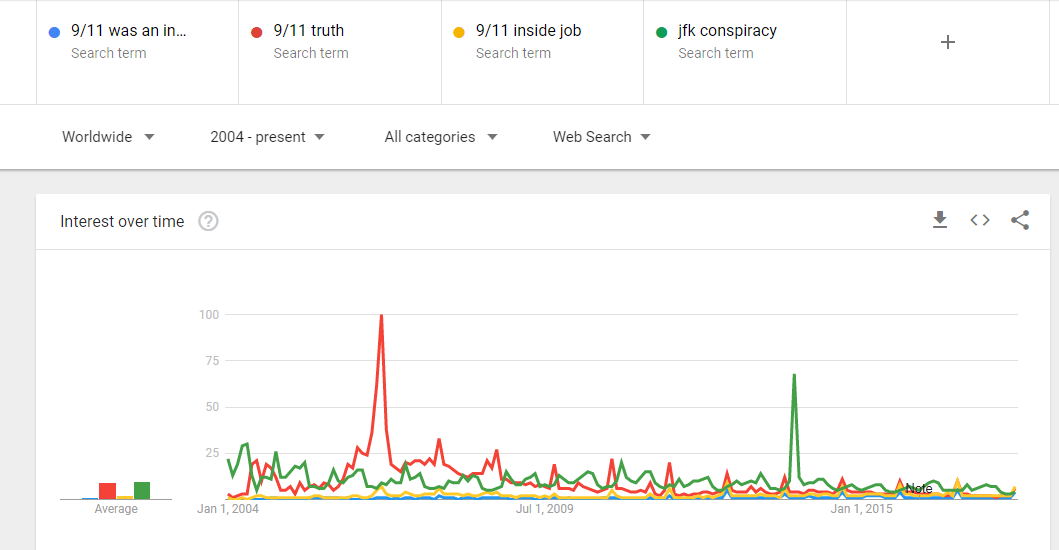Open the Interest over time help icon
The width and height of the screenshot is (1059, 550).
tap(208, 222)
